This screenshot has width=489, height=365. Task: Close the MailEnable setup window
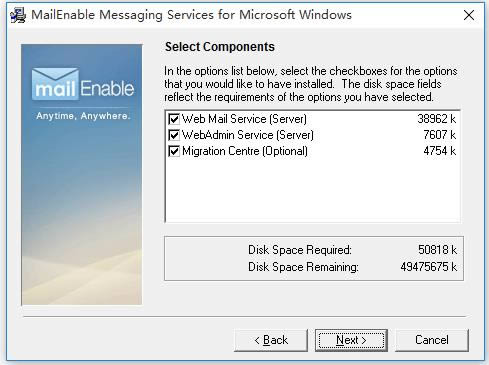469,15
